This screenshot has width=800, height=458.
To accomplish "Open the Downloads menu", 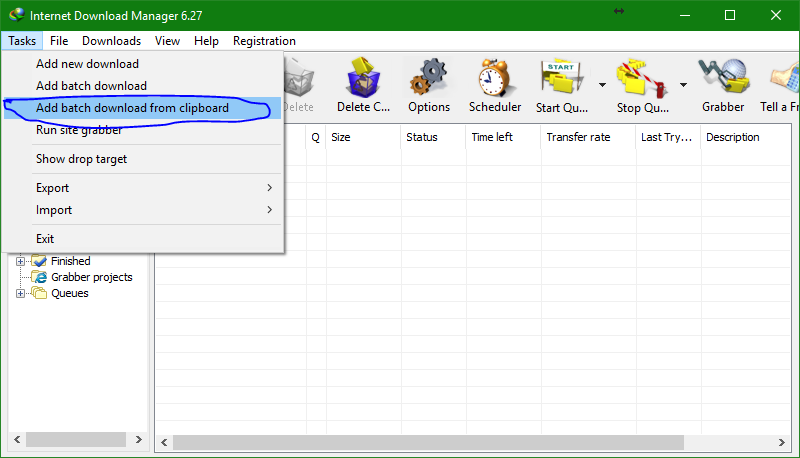I will click(111, 41).
